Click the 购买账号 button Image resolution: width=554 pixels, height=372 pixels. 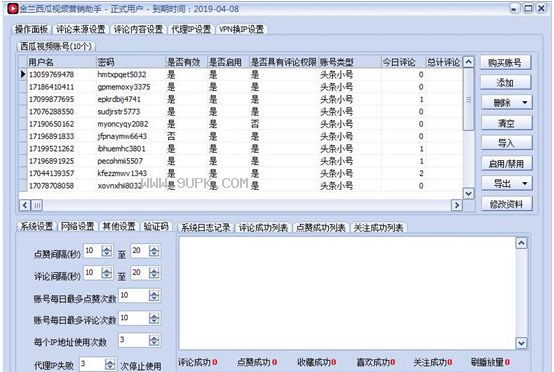pos(505,63)
